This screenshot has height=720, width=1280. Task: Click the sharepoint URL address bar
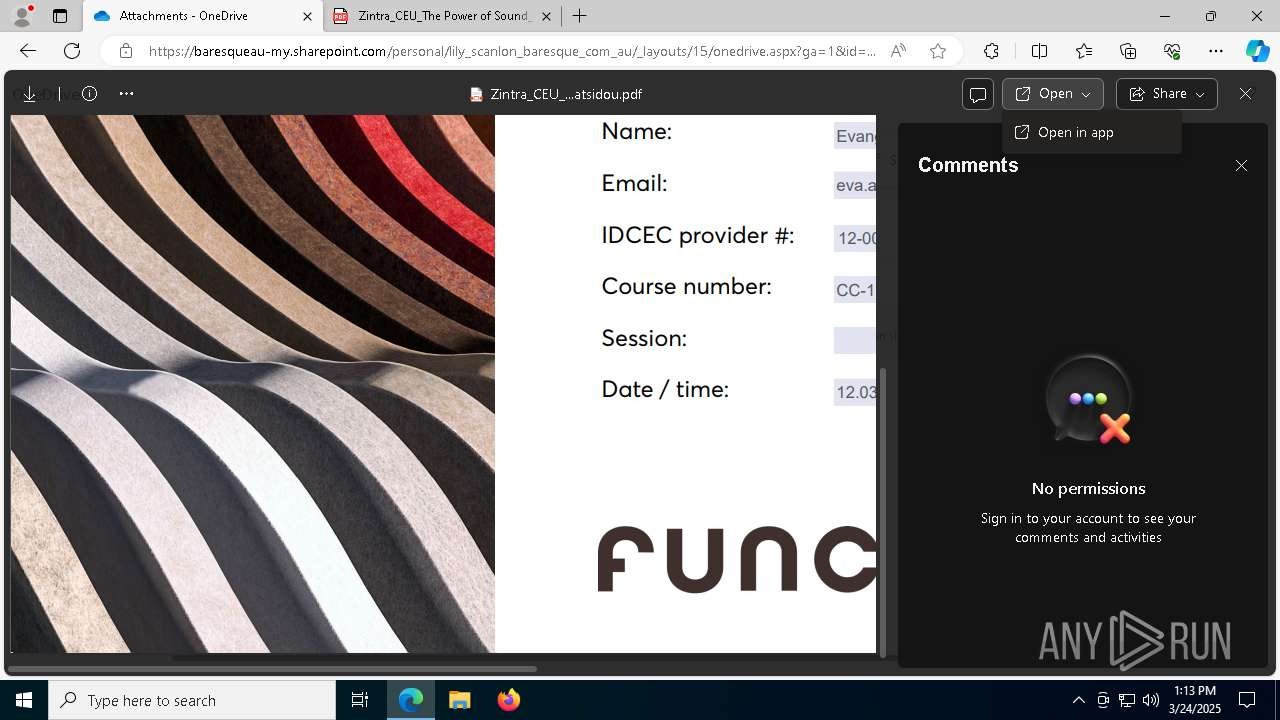(x=512, y=51)
